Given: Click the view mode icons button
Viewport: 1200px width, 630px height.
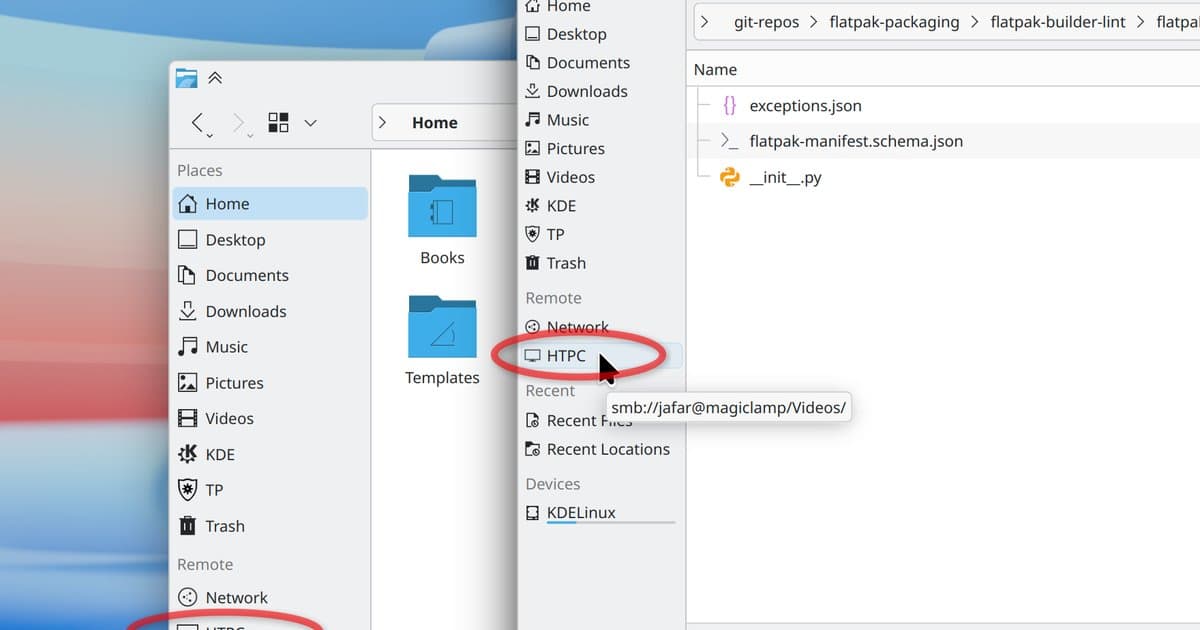Looking at the screenshot, I should 279,122.
